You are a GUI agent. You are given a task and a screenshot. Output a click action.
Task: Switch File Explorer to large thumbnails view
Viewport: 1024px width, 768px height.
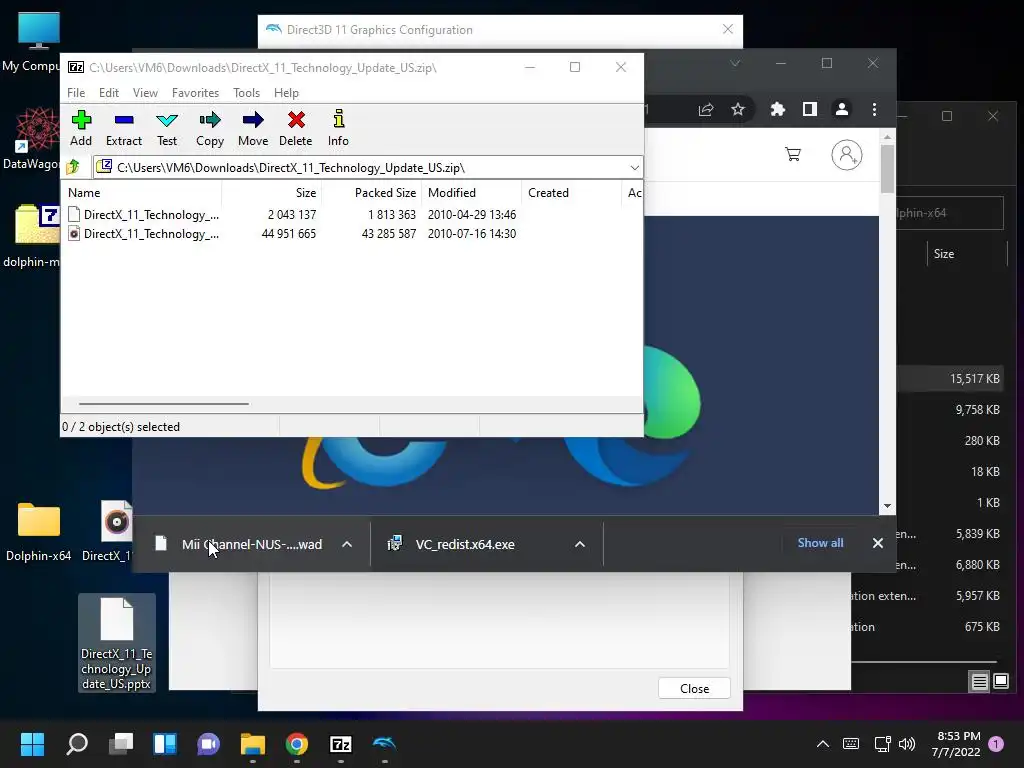click(x=1001, y=682)
